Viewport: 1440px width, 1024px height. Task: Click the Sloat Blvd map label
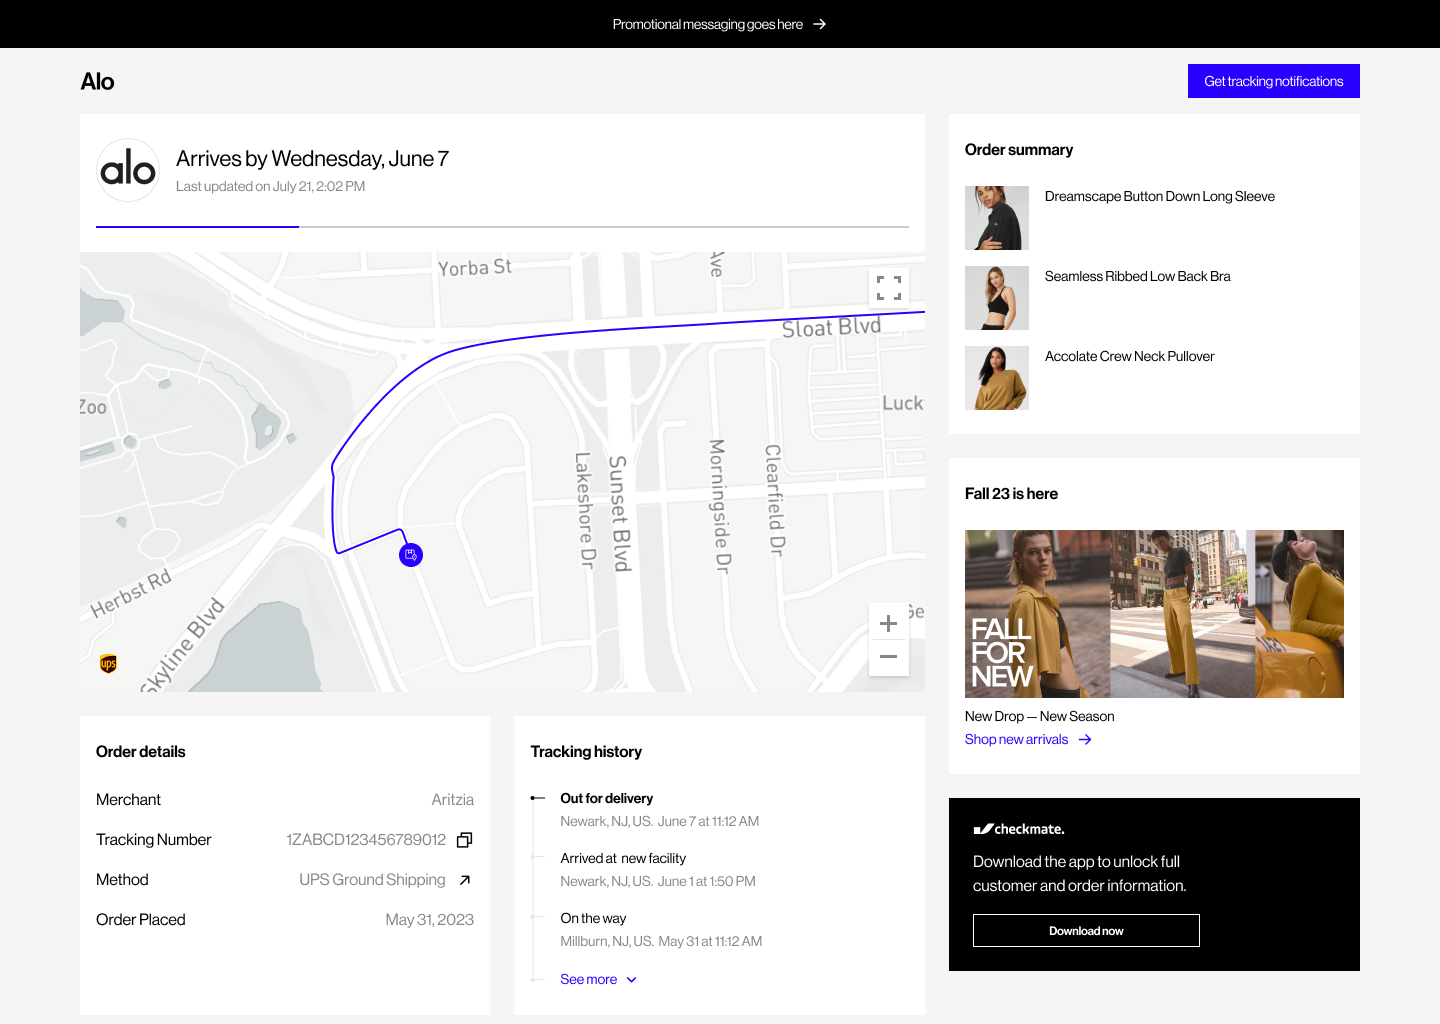coord(832,327)
